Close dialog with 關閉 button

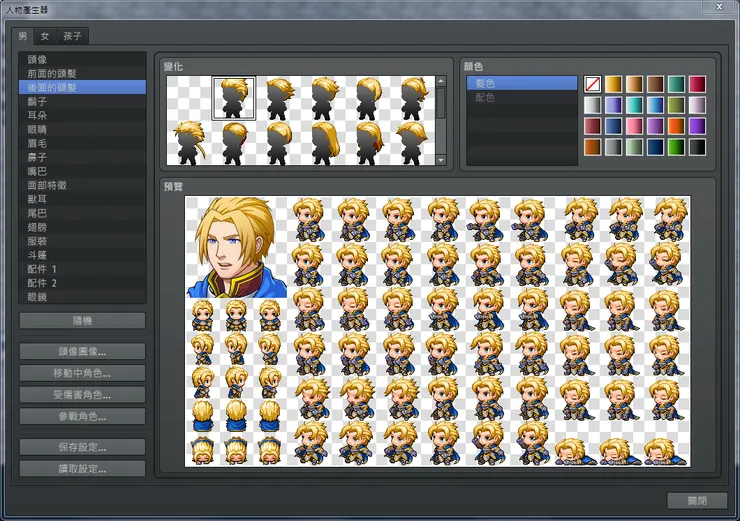coord(697,501)
